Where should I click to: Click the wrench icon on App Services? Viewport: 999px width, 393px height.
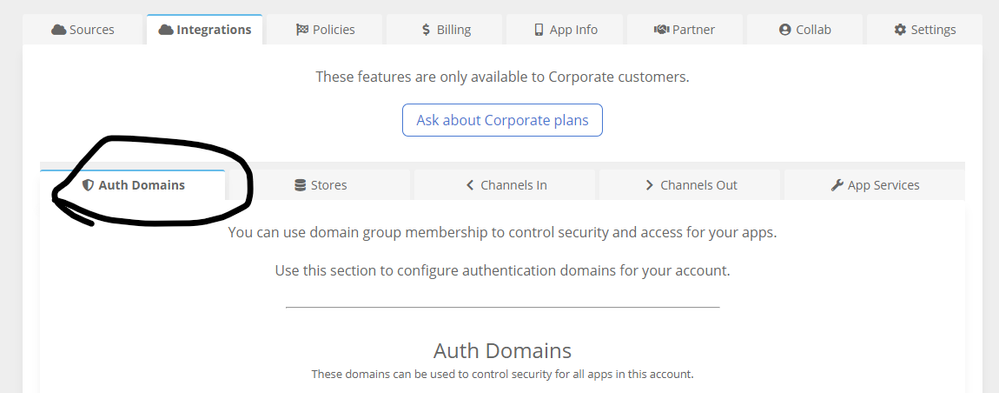(837, 185)
